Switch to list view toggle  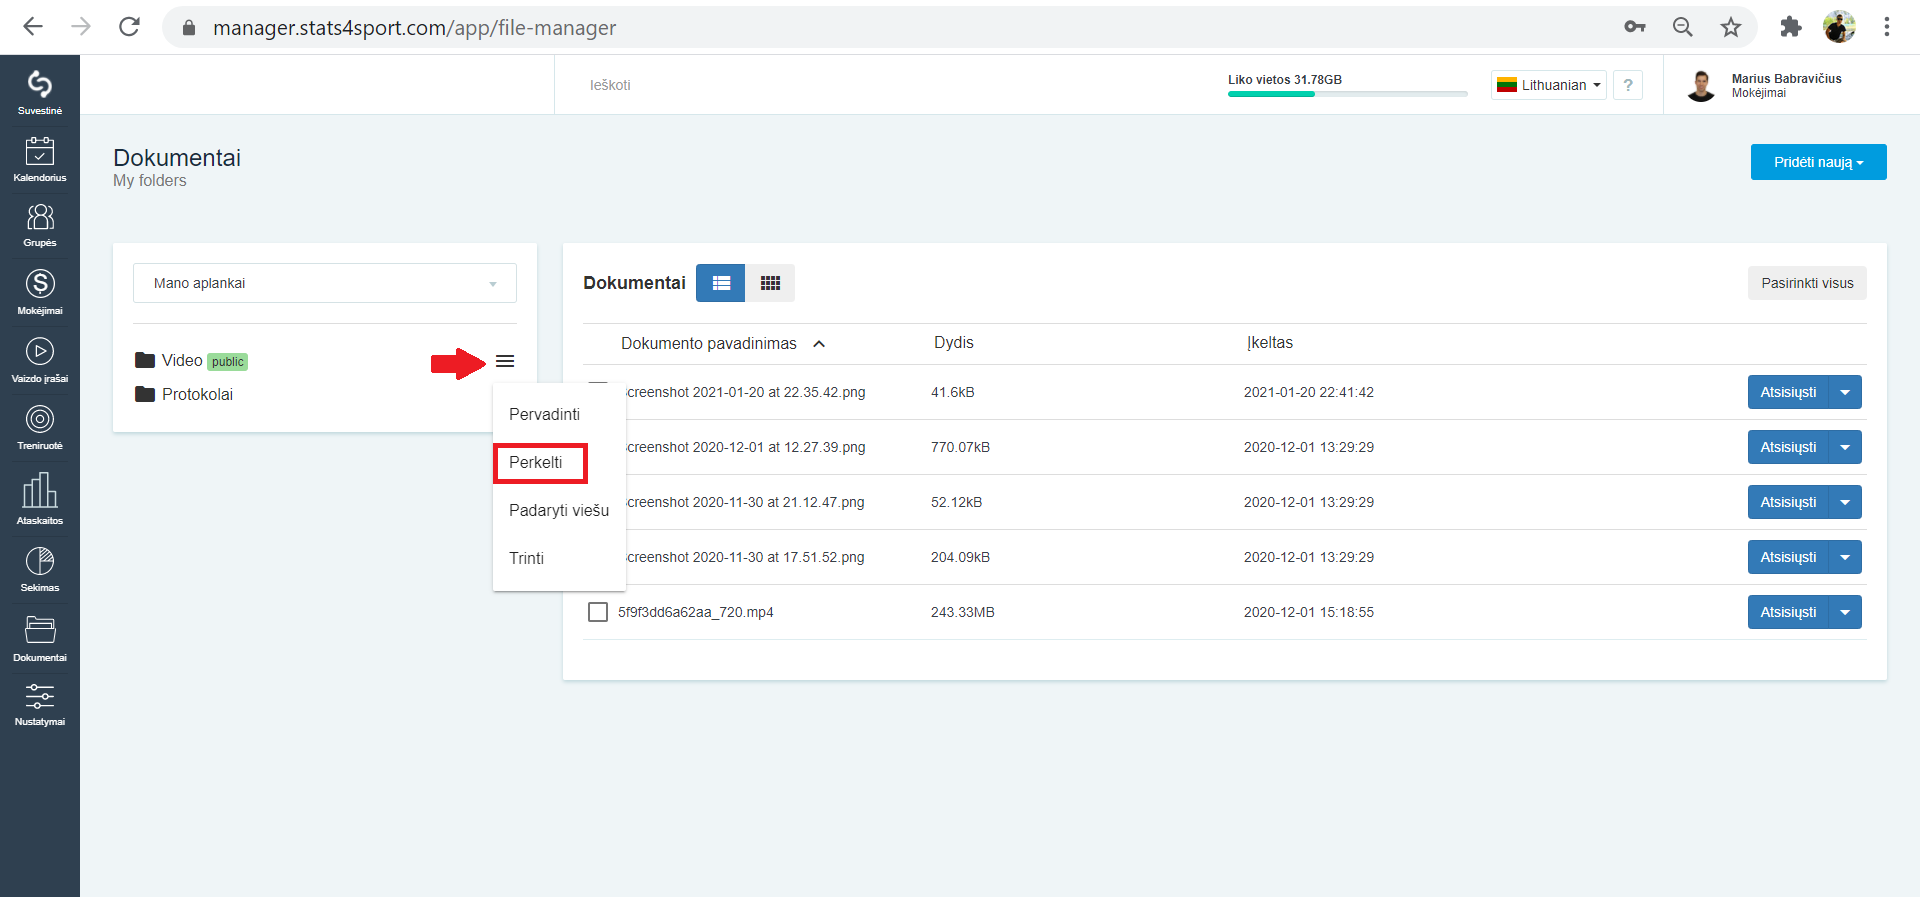(x=721, y=283)
